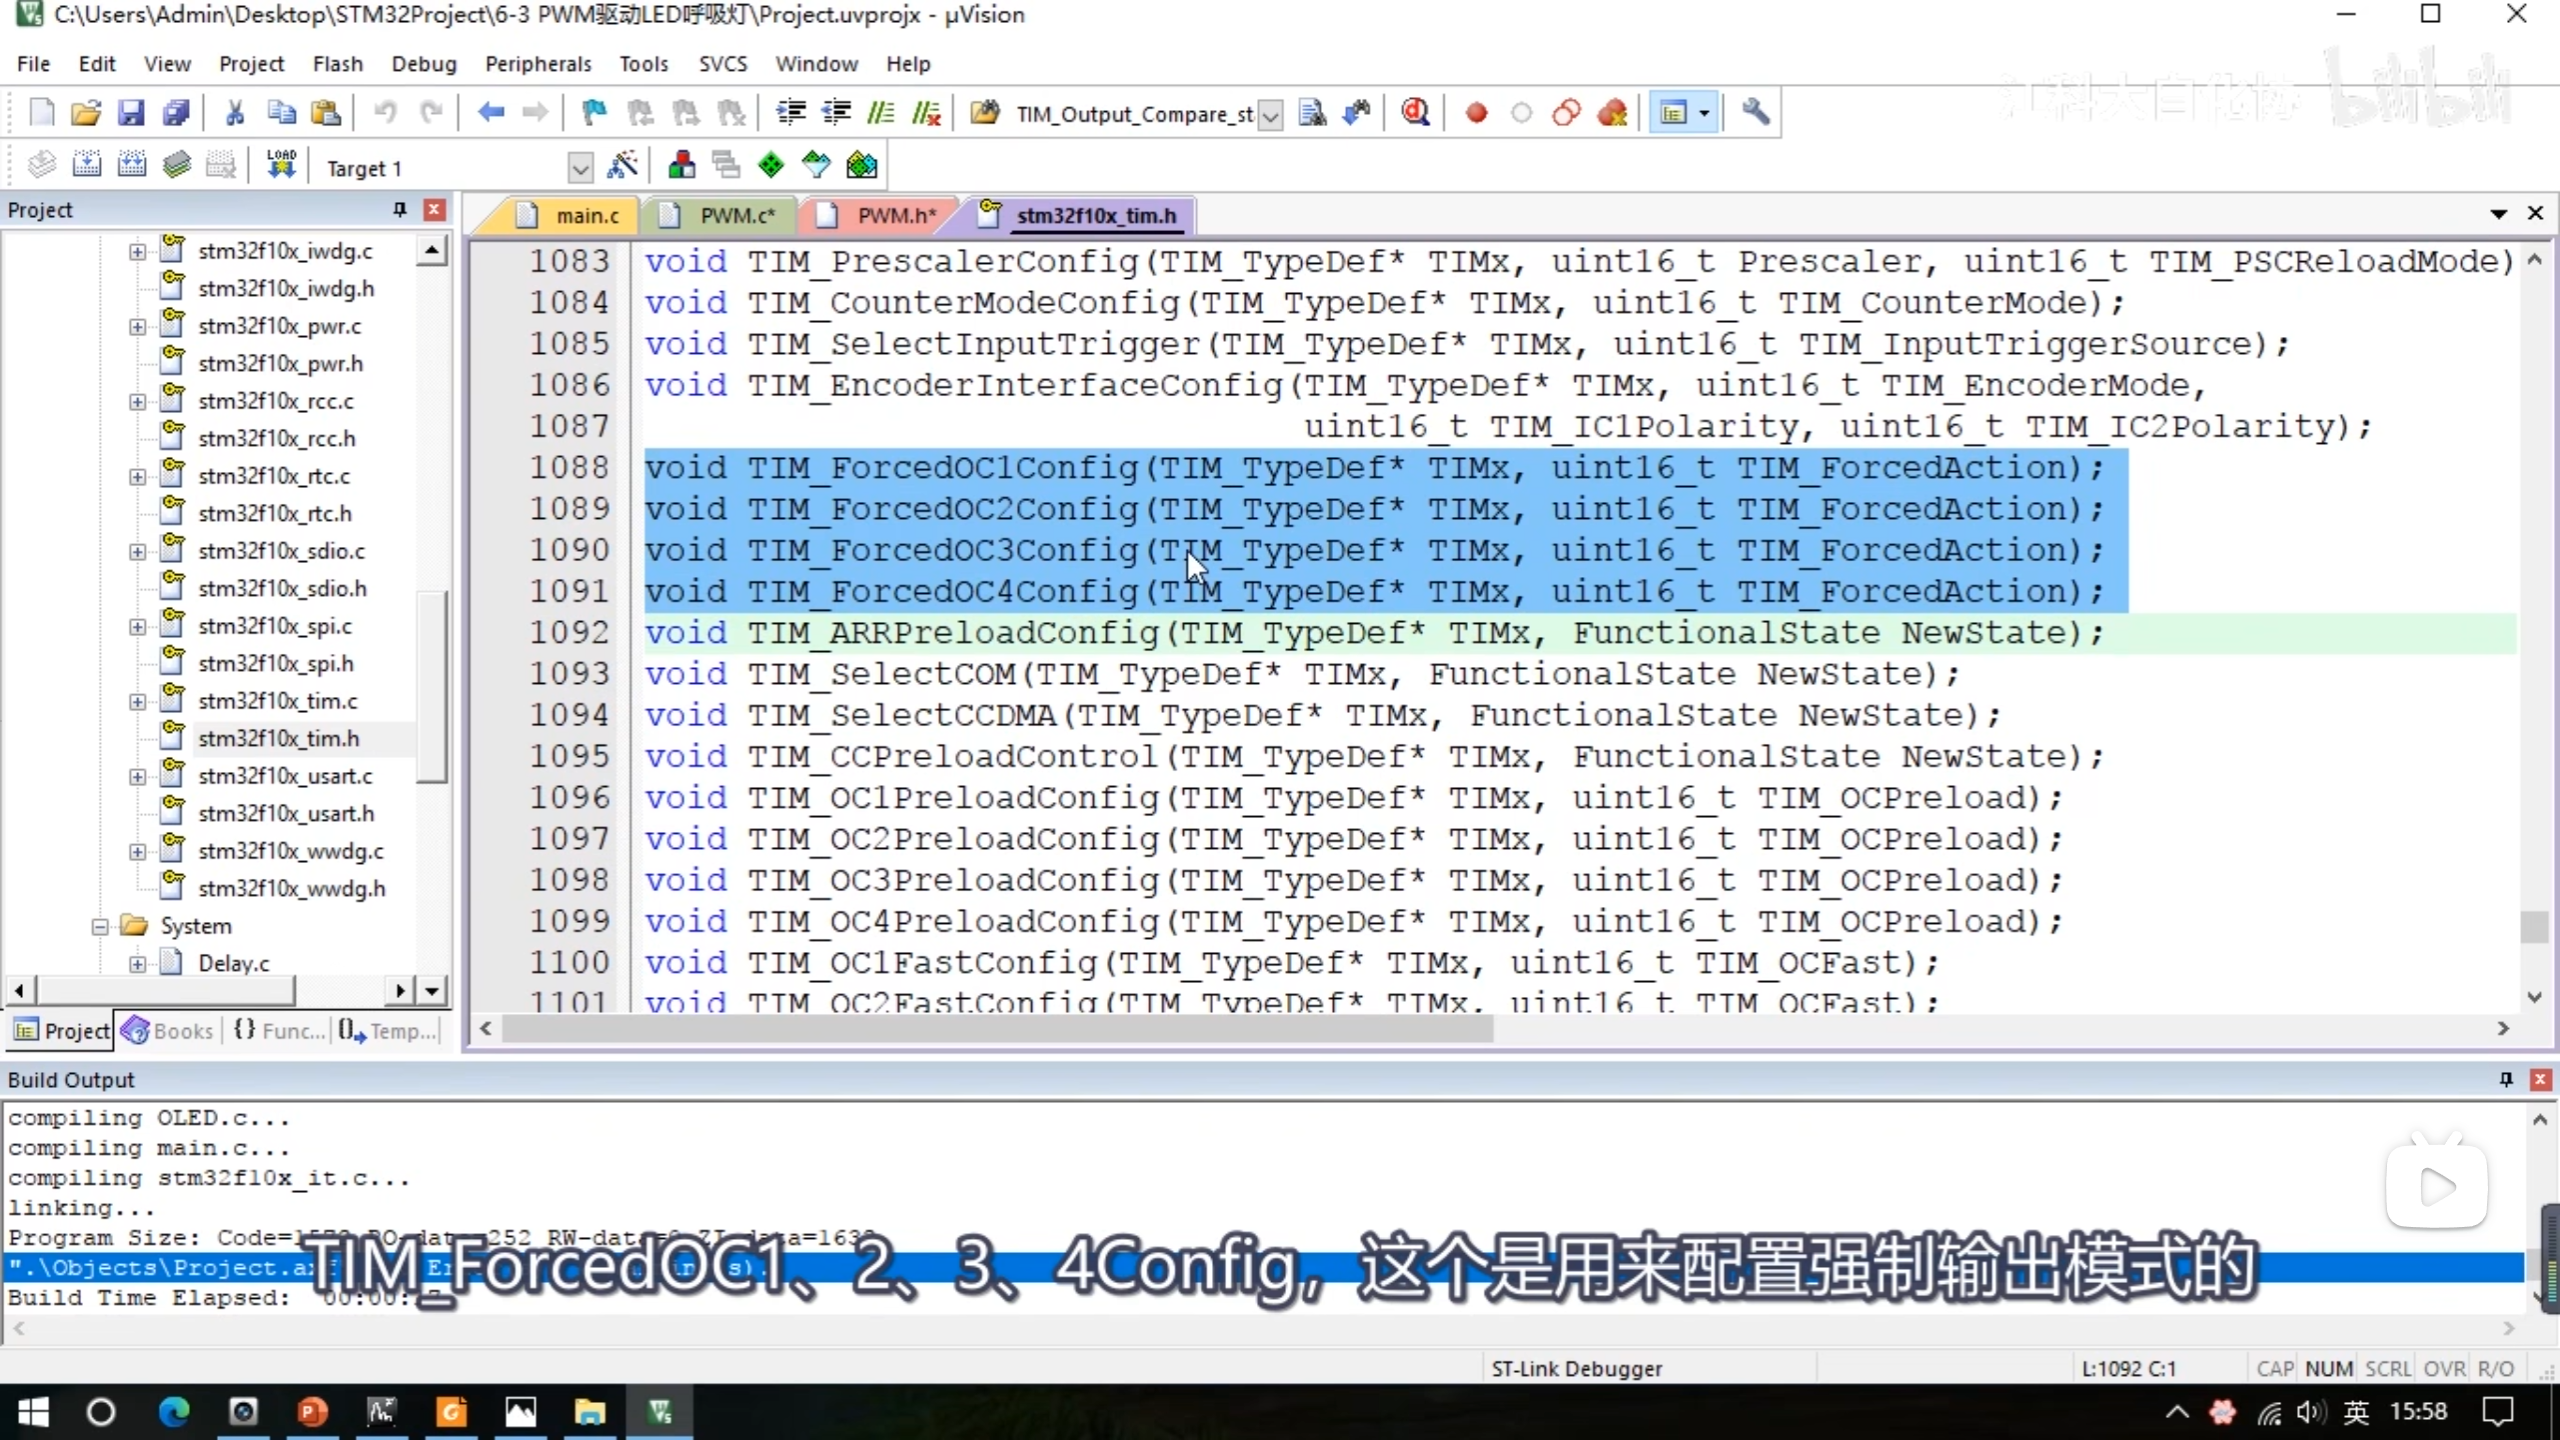The image size is (2560, 1440).
Task: Open Options for Target magic wand
Action: tap(622, 165)
